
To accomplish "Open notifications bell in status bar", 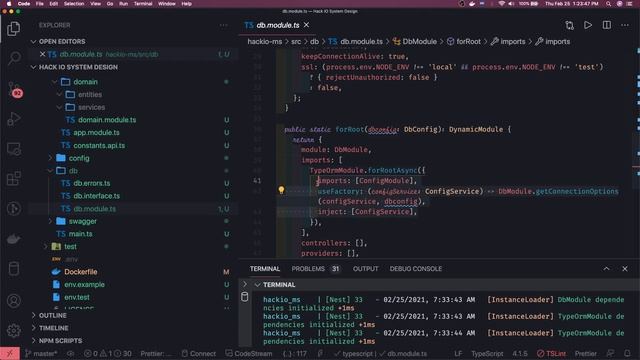I will click(x=627, y=353).
